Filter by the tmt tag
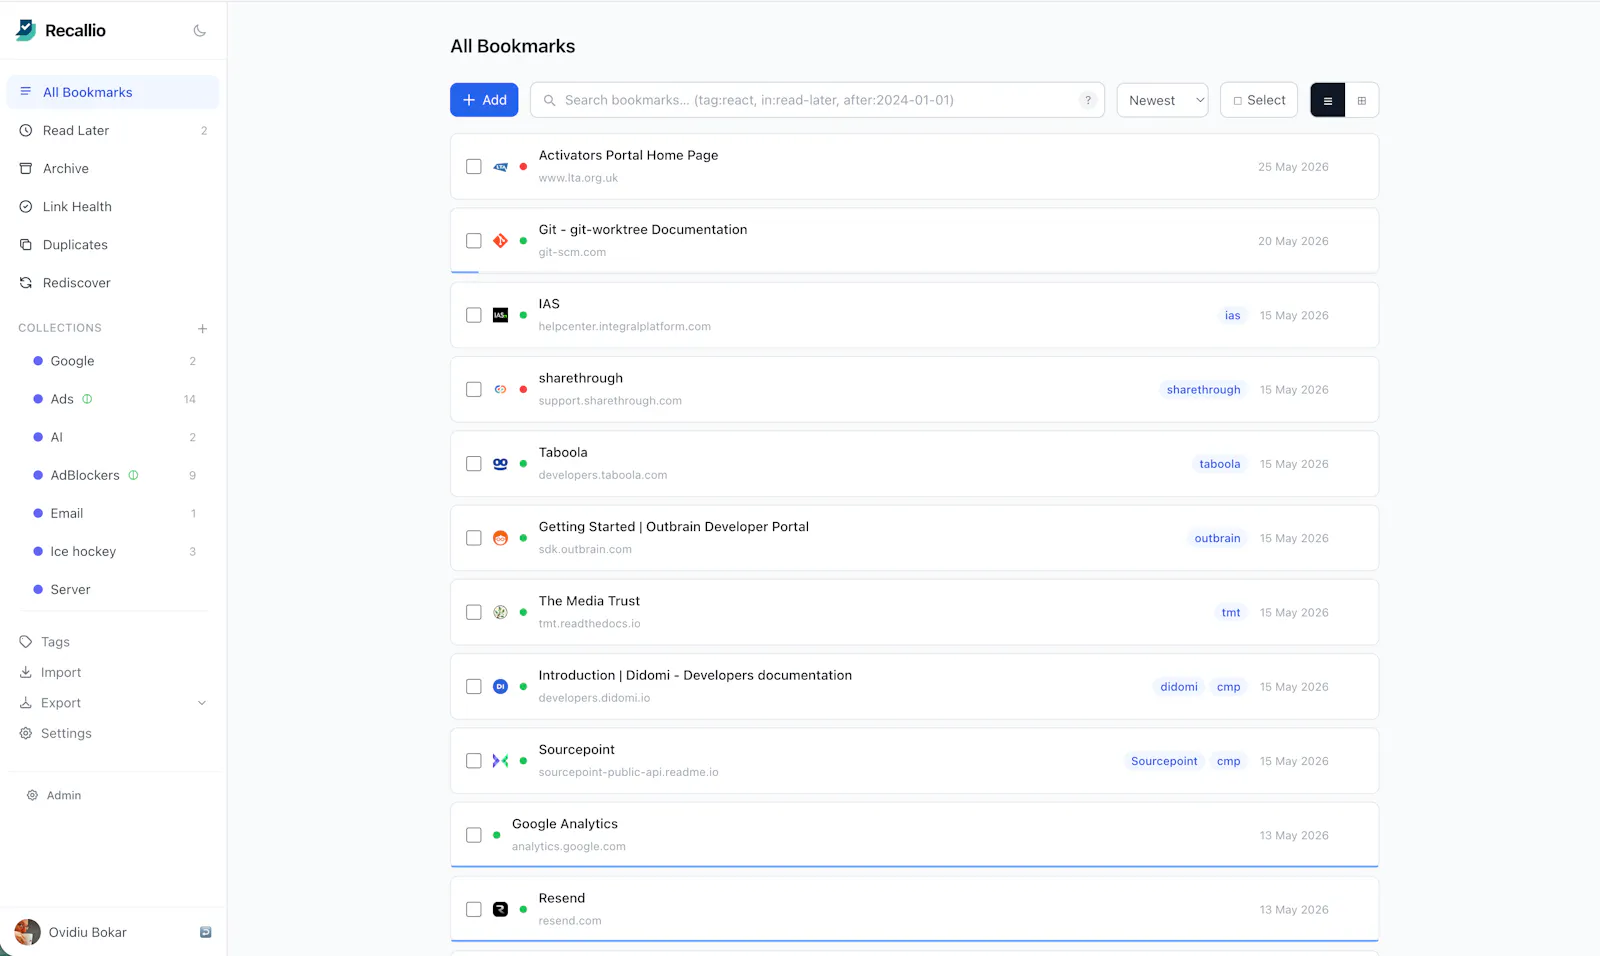 pyautogui.click(x=1231, y=612)
